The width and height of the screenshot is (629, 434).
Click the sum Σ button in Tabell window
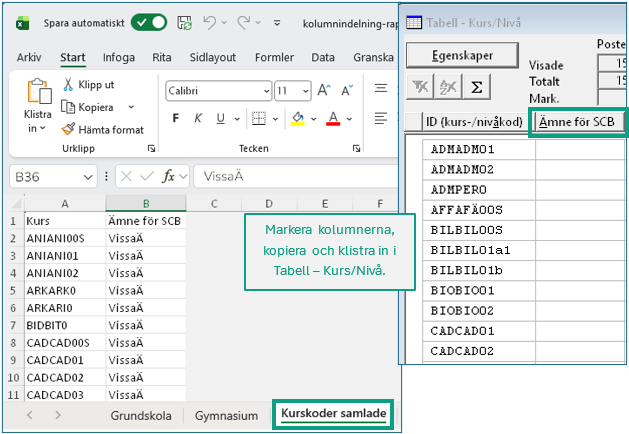(477, 87)
